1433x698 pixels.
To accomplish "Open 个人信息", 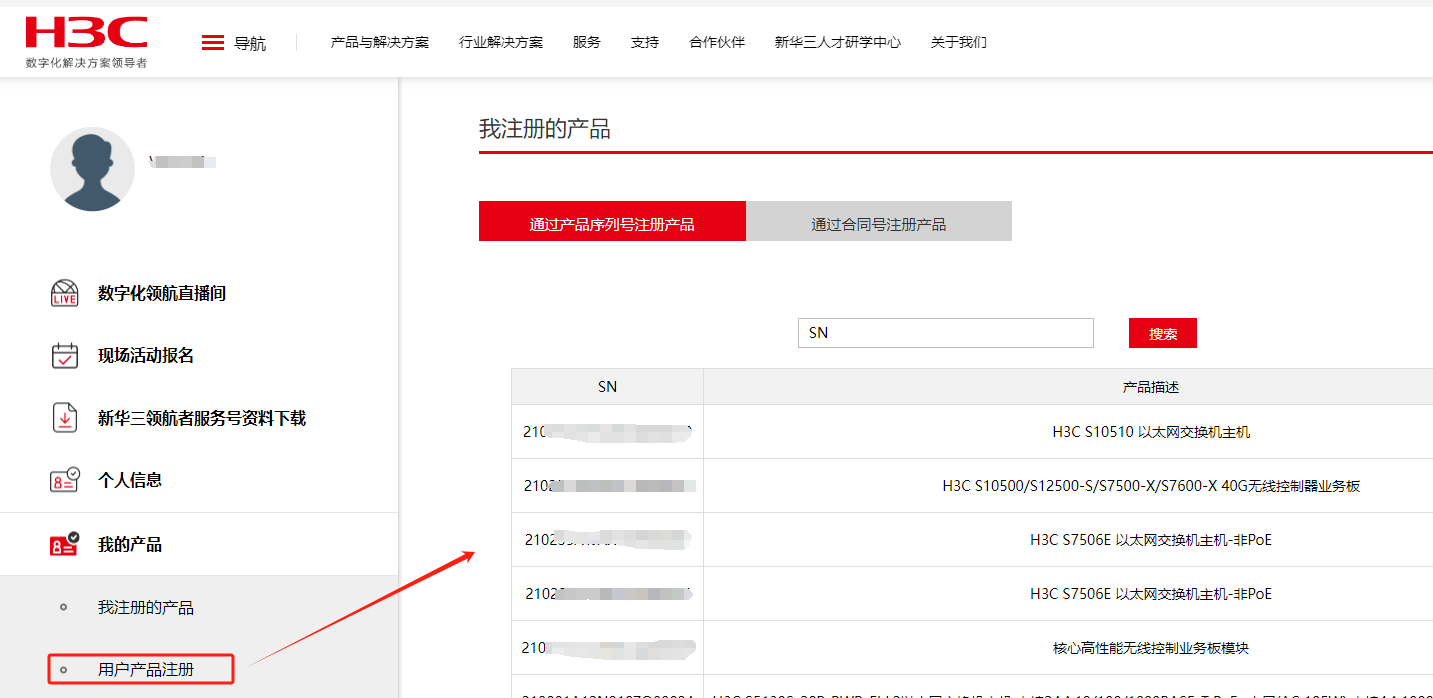I will [x=130, y=480].
